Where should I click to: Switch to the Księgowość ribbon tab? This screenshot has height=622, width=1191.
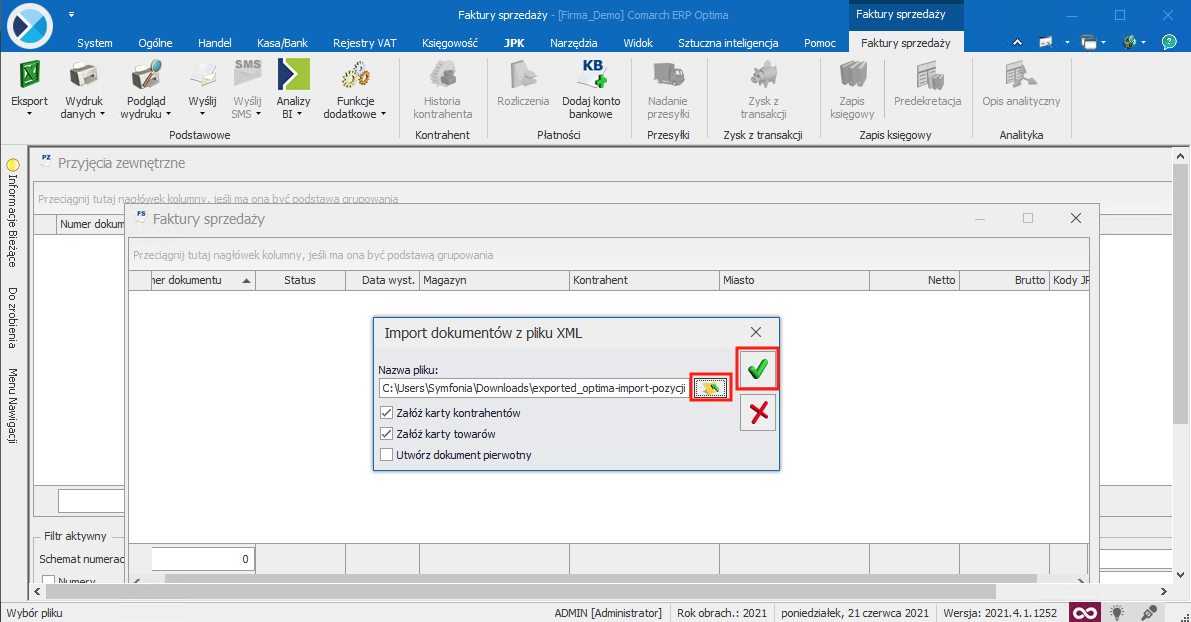tap(450, 43)
